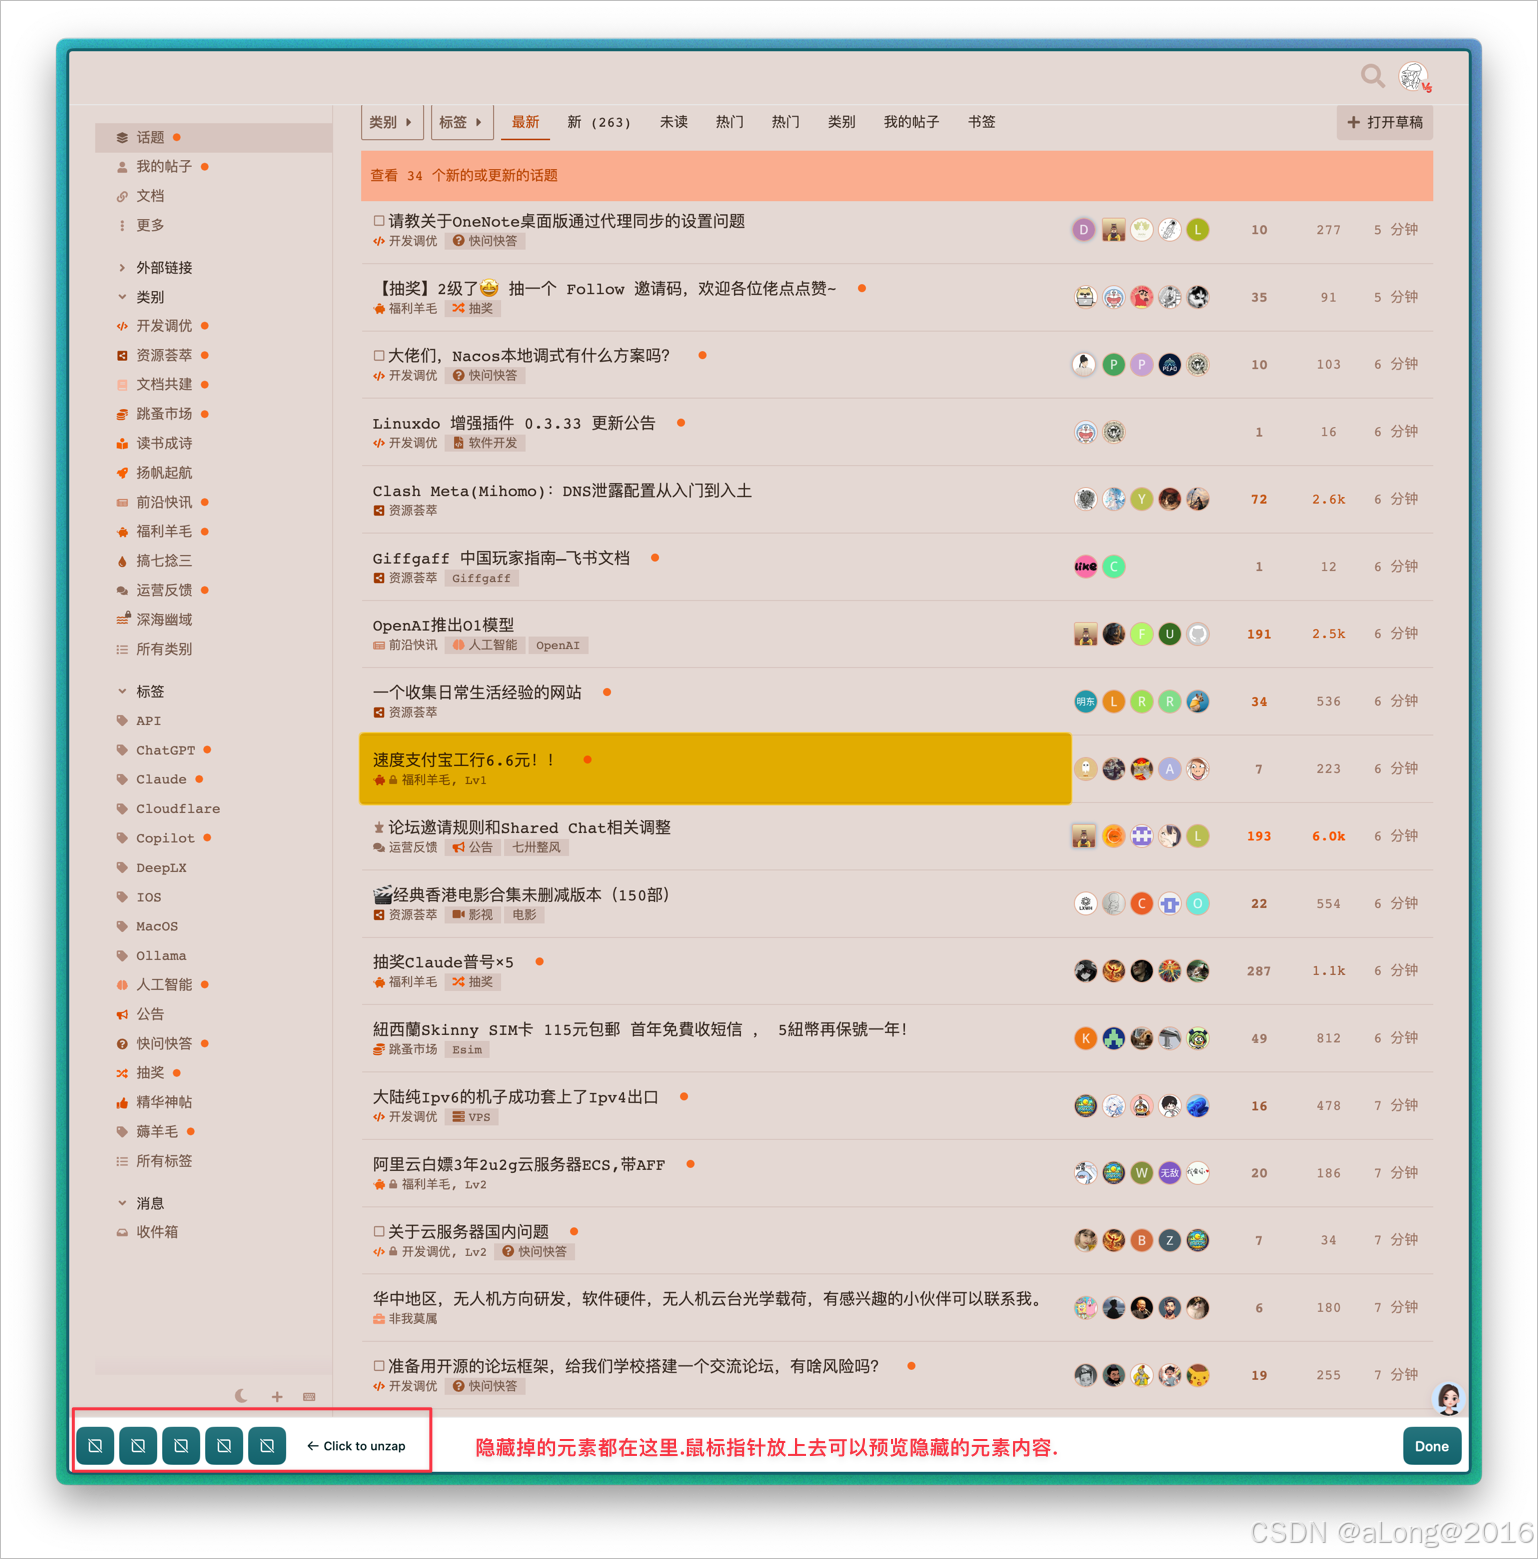Click the 打开草稿 button
1538x1559 pixels.
pyautogui.click(x=1385, y=122)
